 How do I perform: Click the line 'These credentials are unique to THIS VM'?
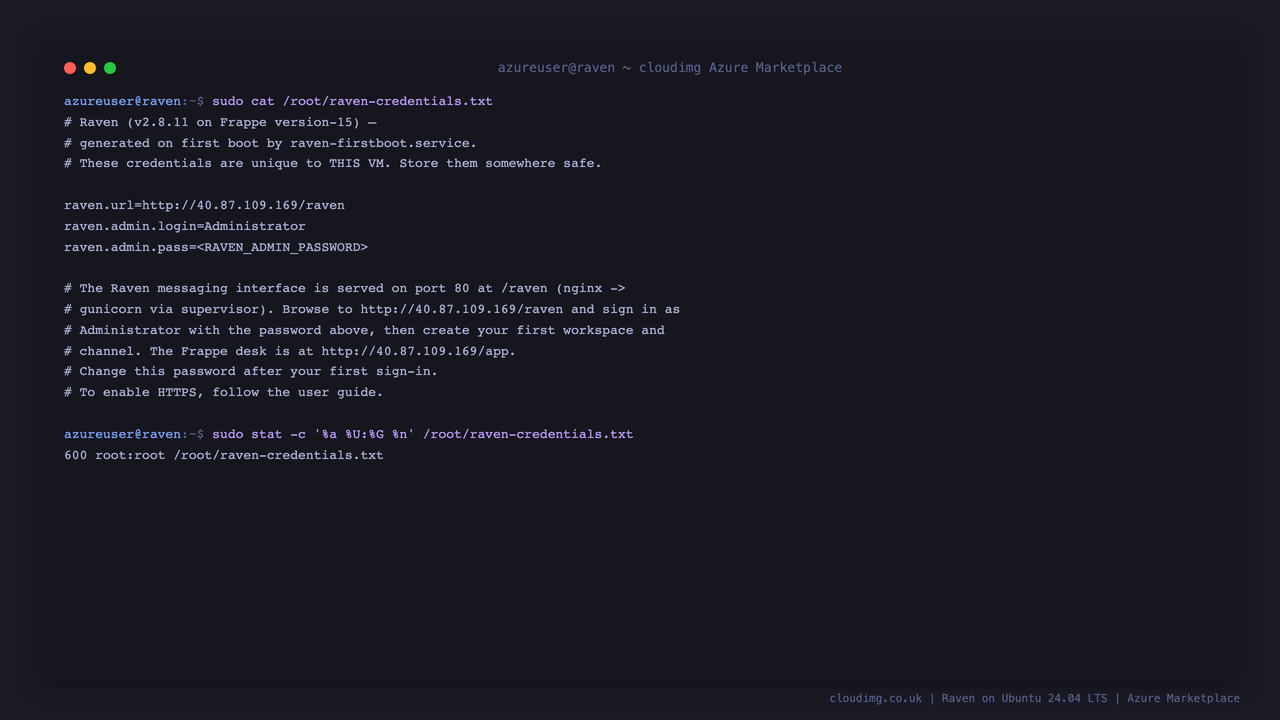pos(333,163)
